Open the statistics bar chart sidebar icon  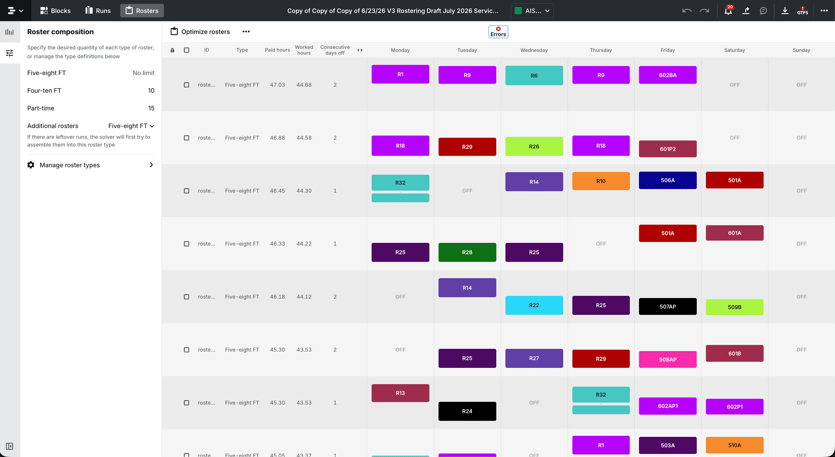[x=10, y=32]
